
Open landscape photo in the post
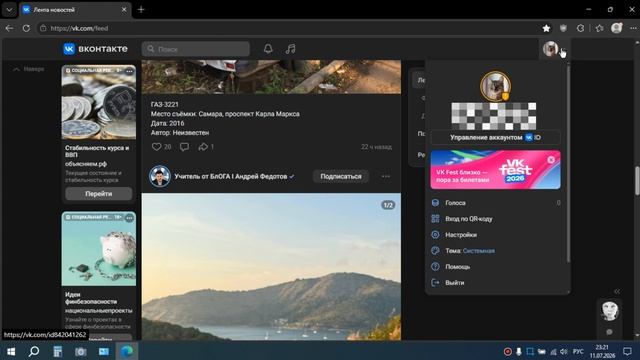pos(271,267)
